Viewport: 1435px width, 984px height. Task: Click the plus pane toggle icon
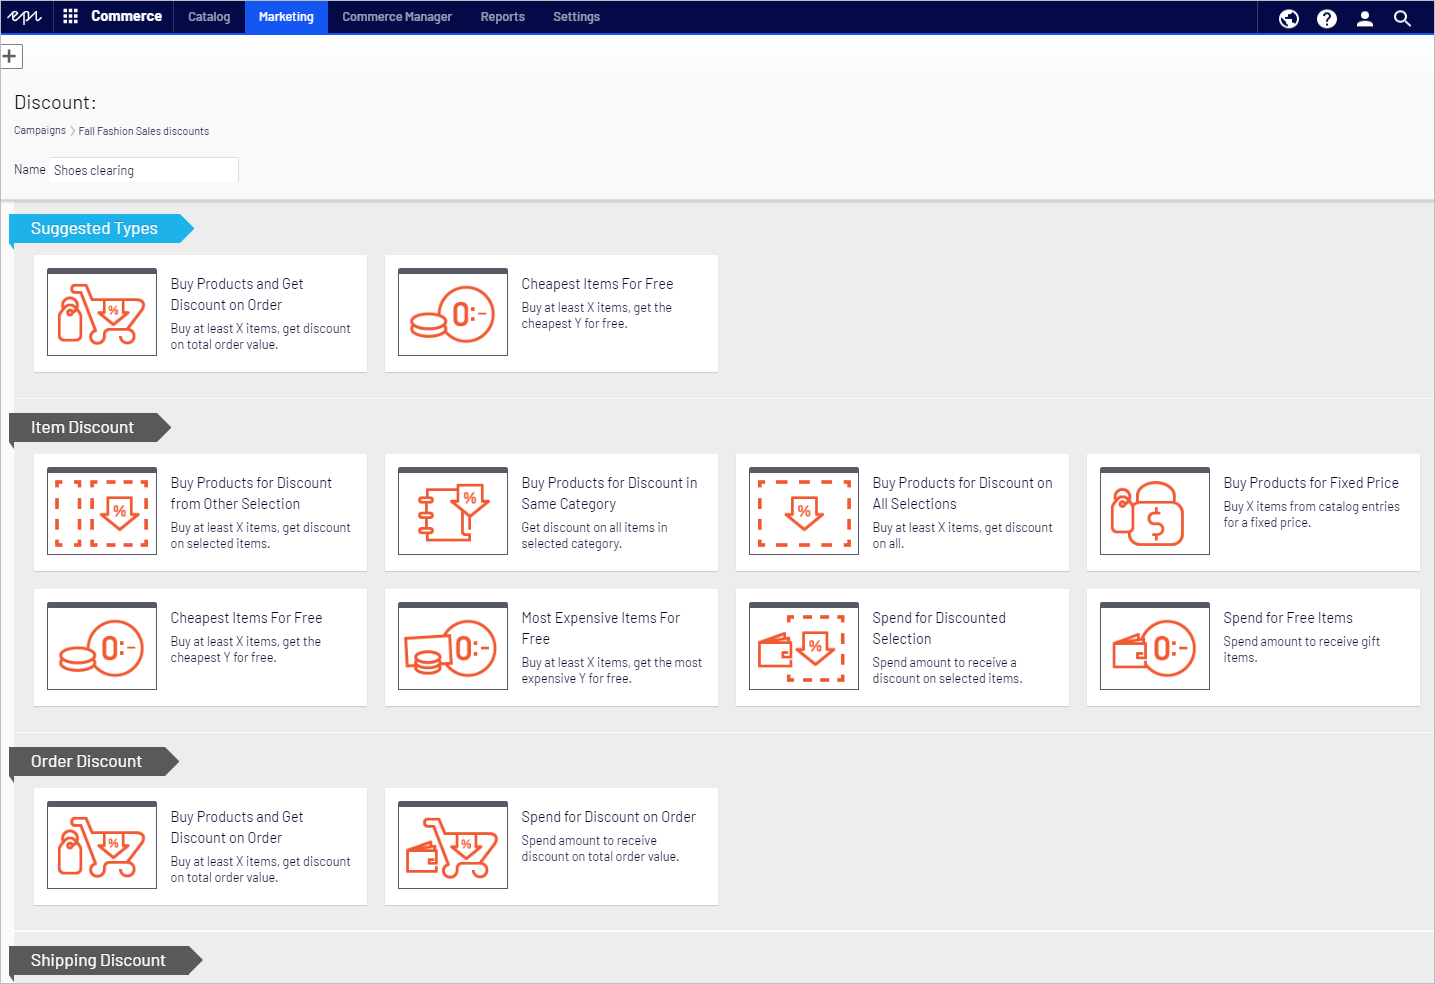click(10, 56)
